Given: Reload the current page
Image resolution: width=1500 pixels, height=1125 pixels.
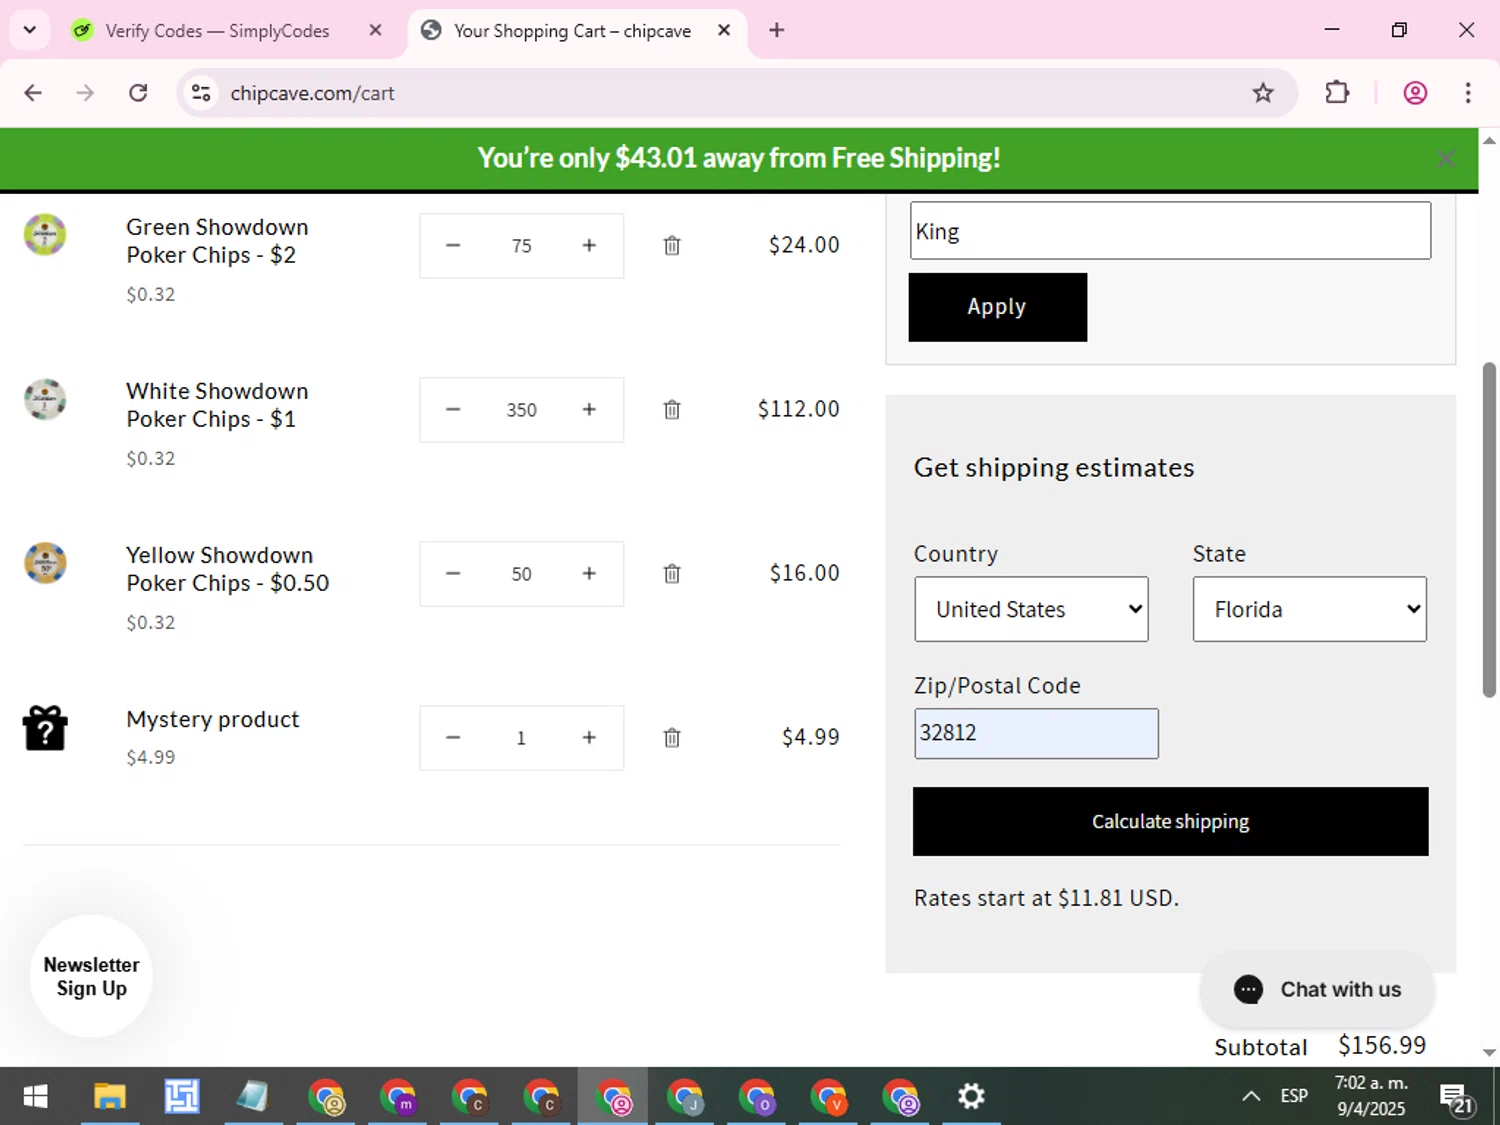Looking at the screenshot, I should coord(138,93).
